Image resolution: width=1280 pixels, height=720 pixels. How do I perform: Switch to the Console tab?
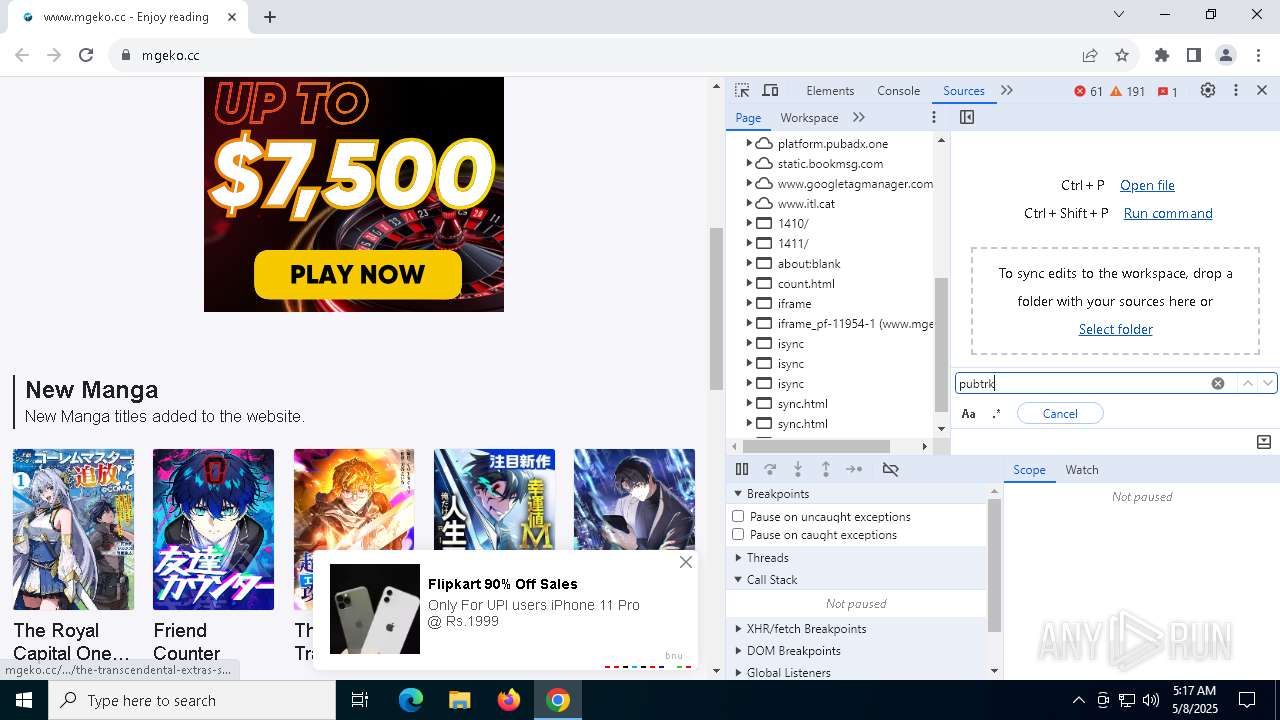pos(898,91)
